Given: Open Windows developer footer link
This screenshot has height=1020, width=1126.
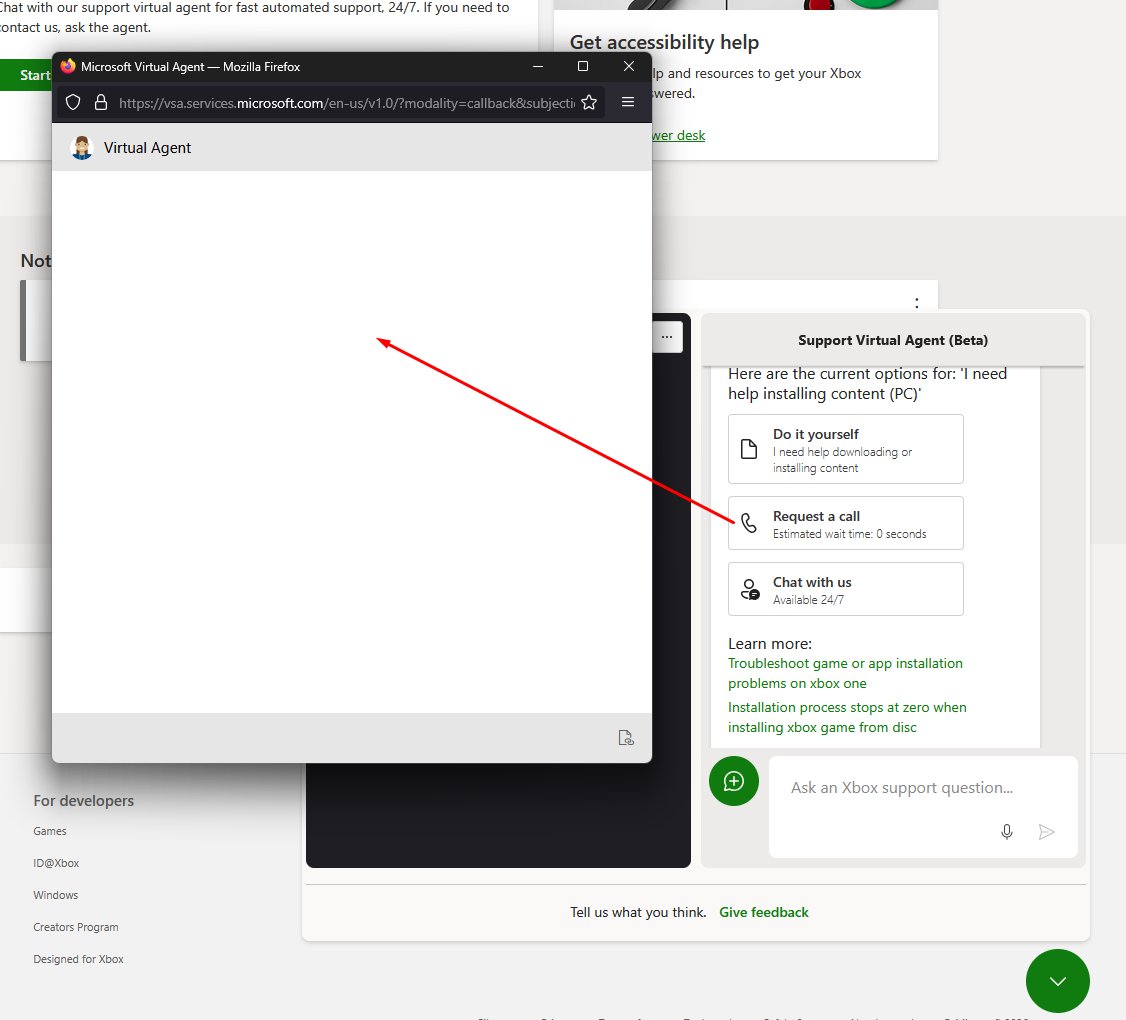Looking at the screenshot, I should point(55,895).
